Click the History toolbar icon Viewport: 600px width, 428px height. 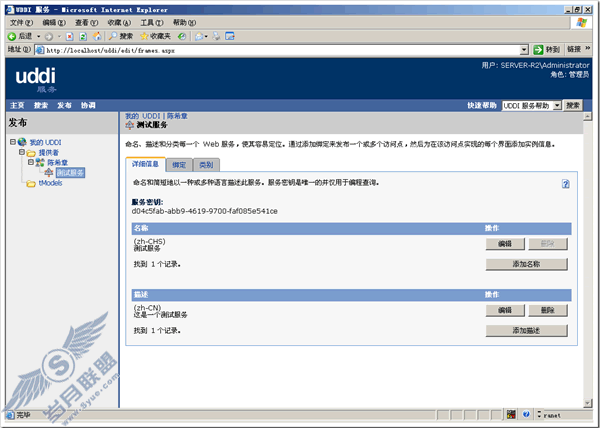coord(182,36)
